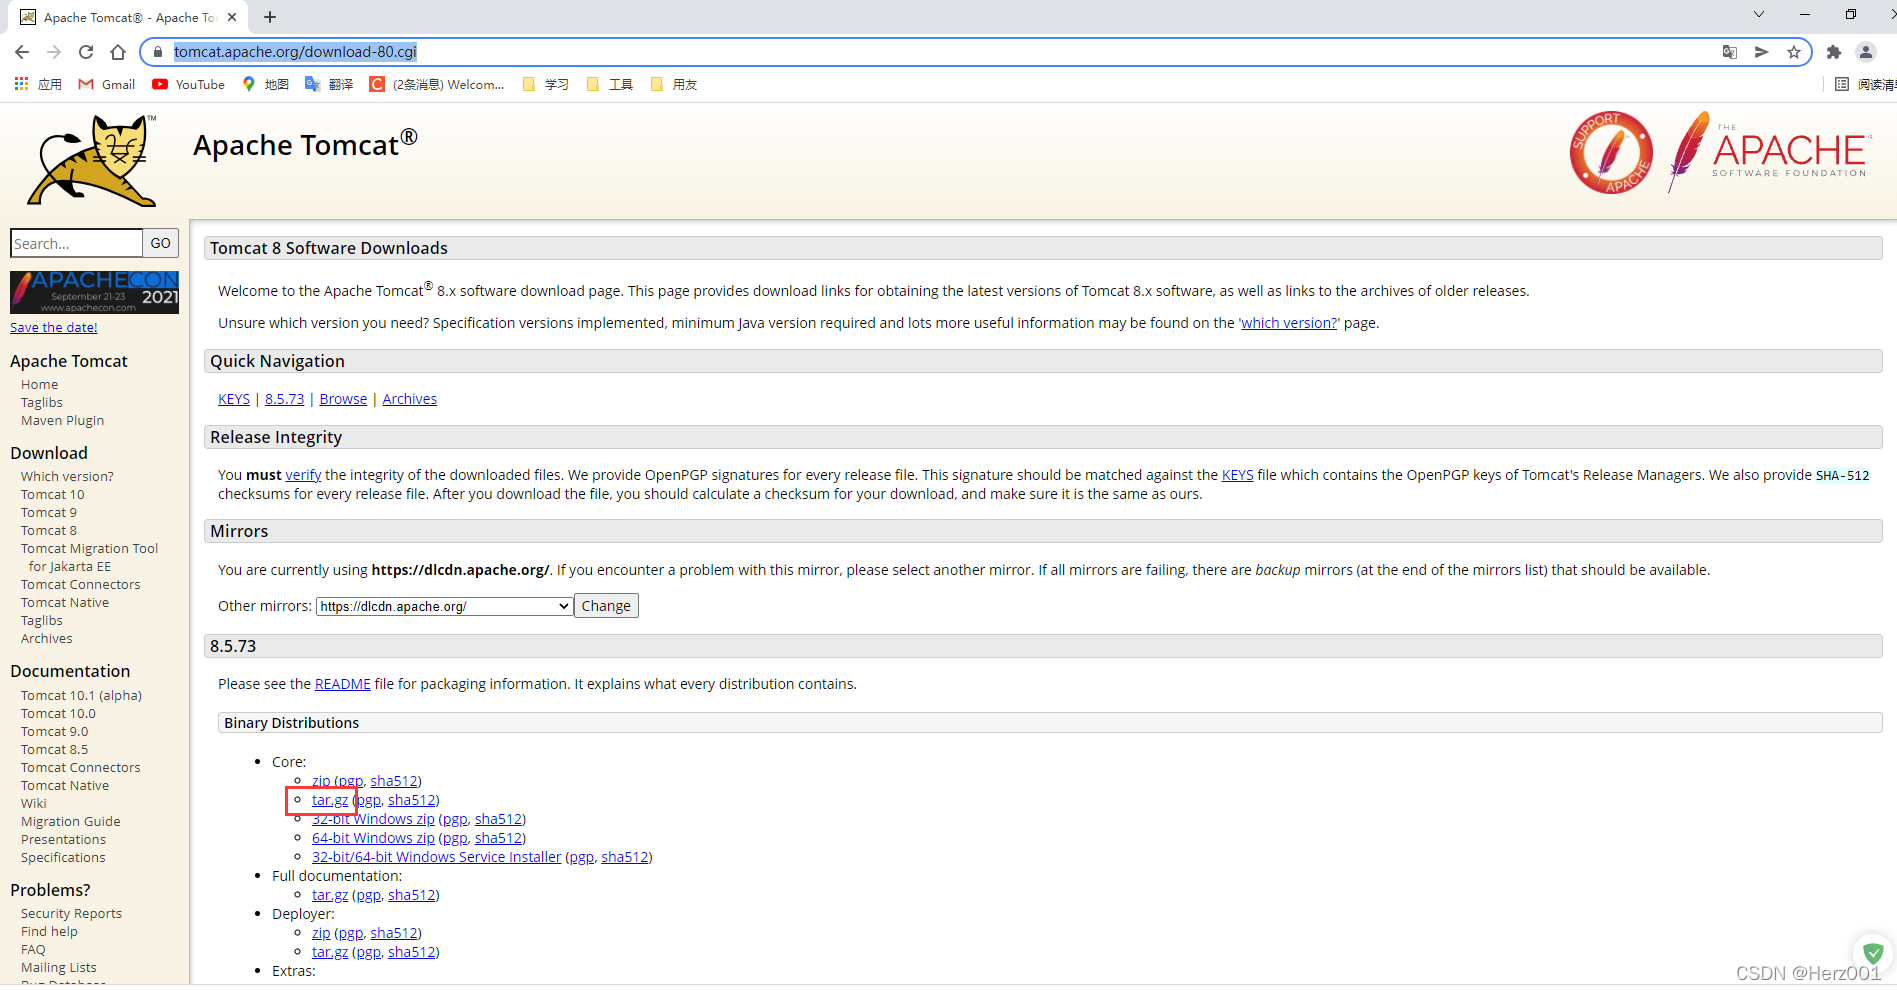Bookmark this page with the star icon
The width and height of the screenshot is (1897, 990).
[1794, 52]
